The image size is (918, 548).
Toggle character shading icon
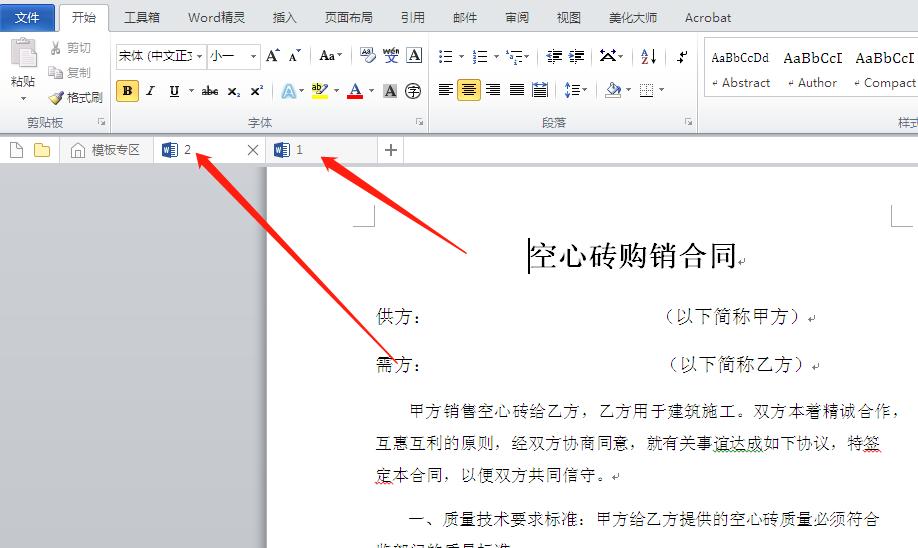390,91
